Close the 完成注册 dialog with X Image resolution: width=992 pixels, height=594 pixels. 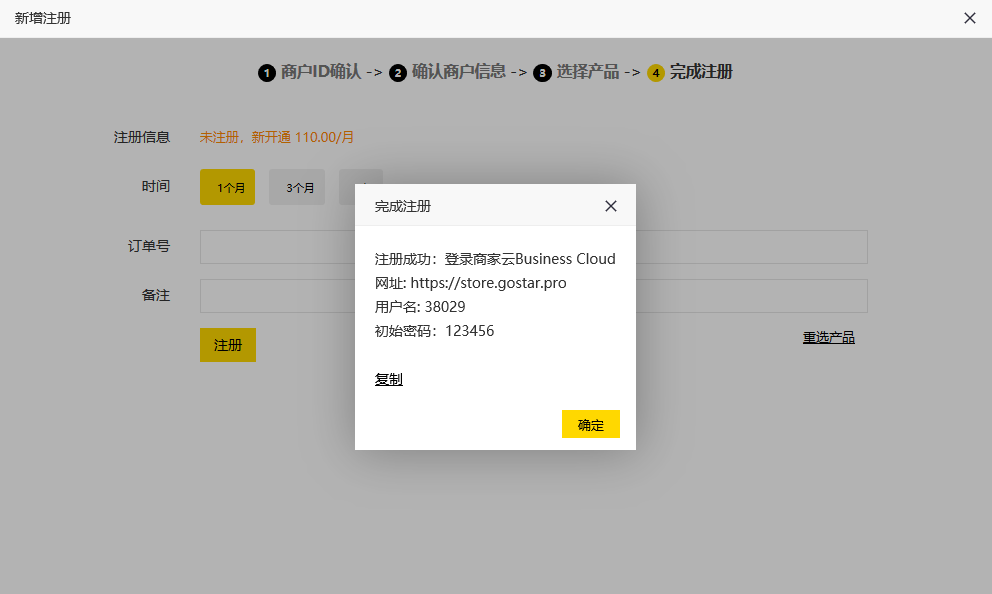611,206
